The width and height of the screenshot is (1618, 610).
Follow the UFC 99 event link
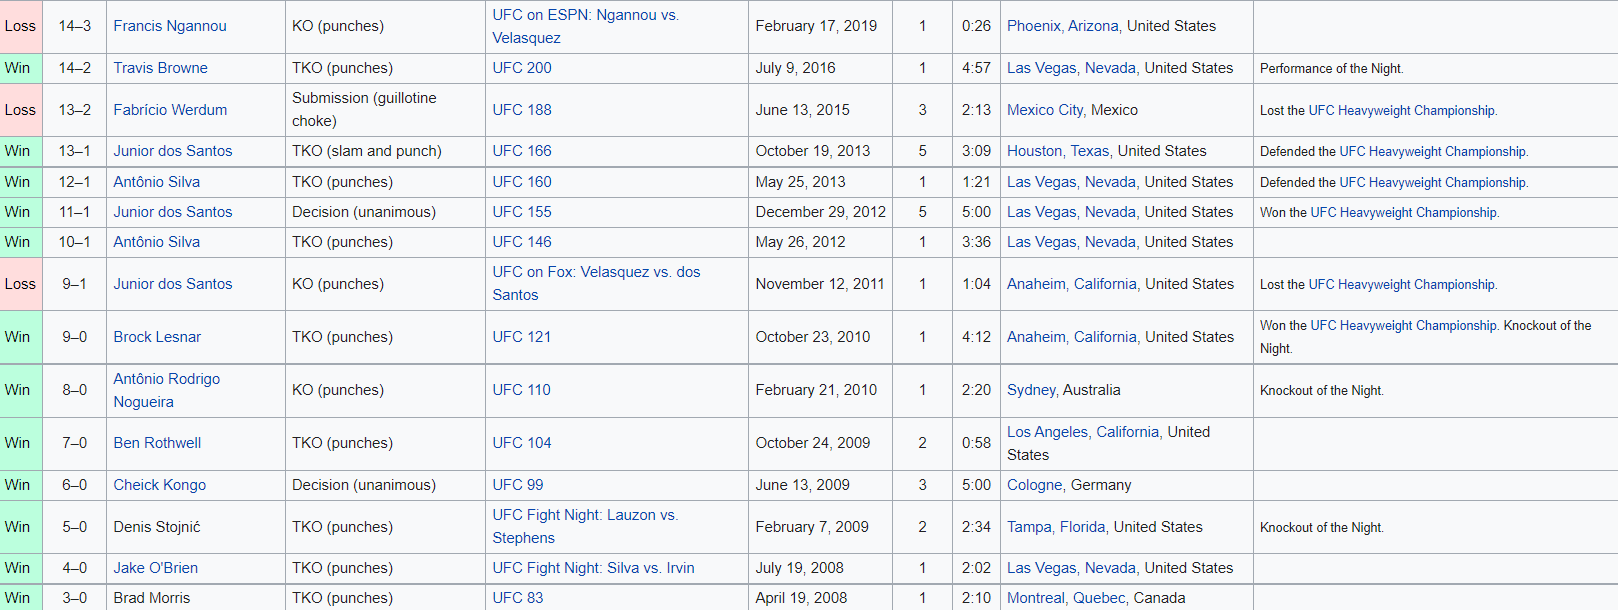point(518,485)
